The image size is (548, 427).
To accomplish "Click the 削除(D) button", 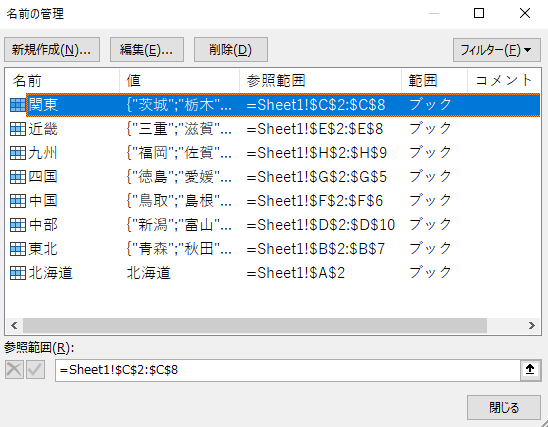I will pyautogui.click(x=231, y=50).
